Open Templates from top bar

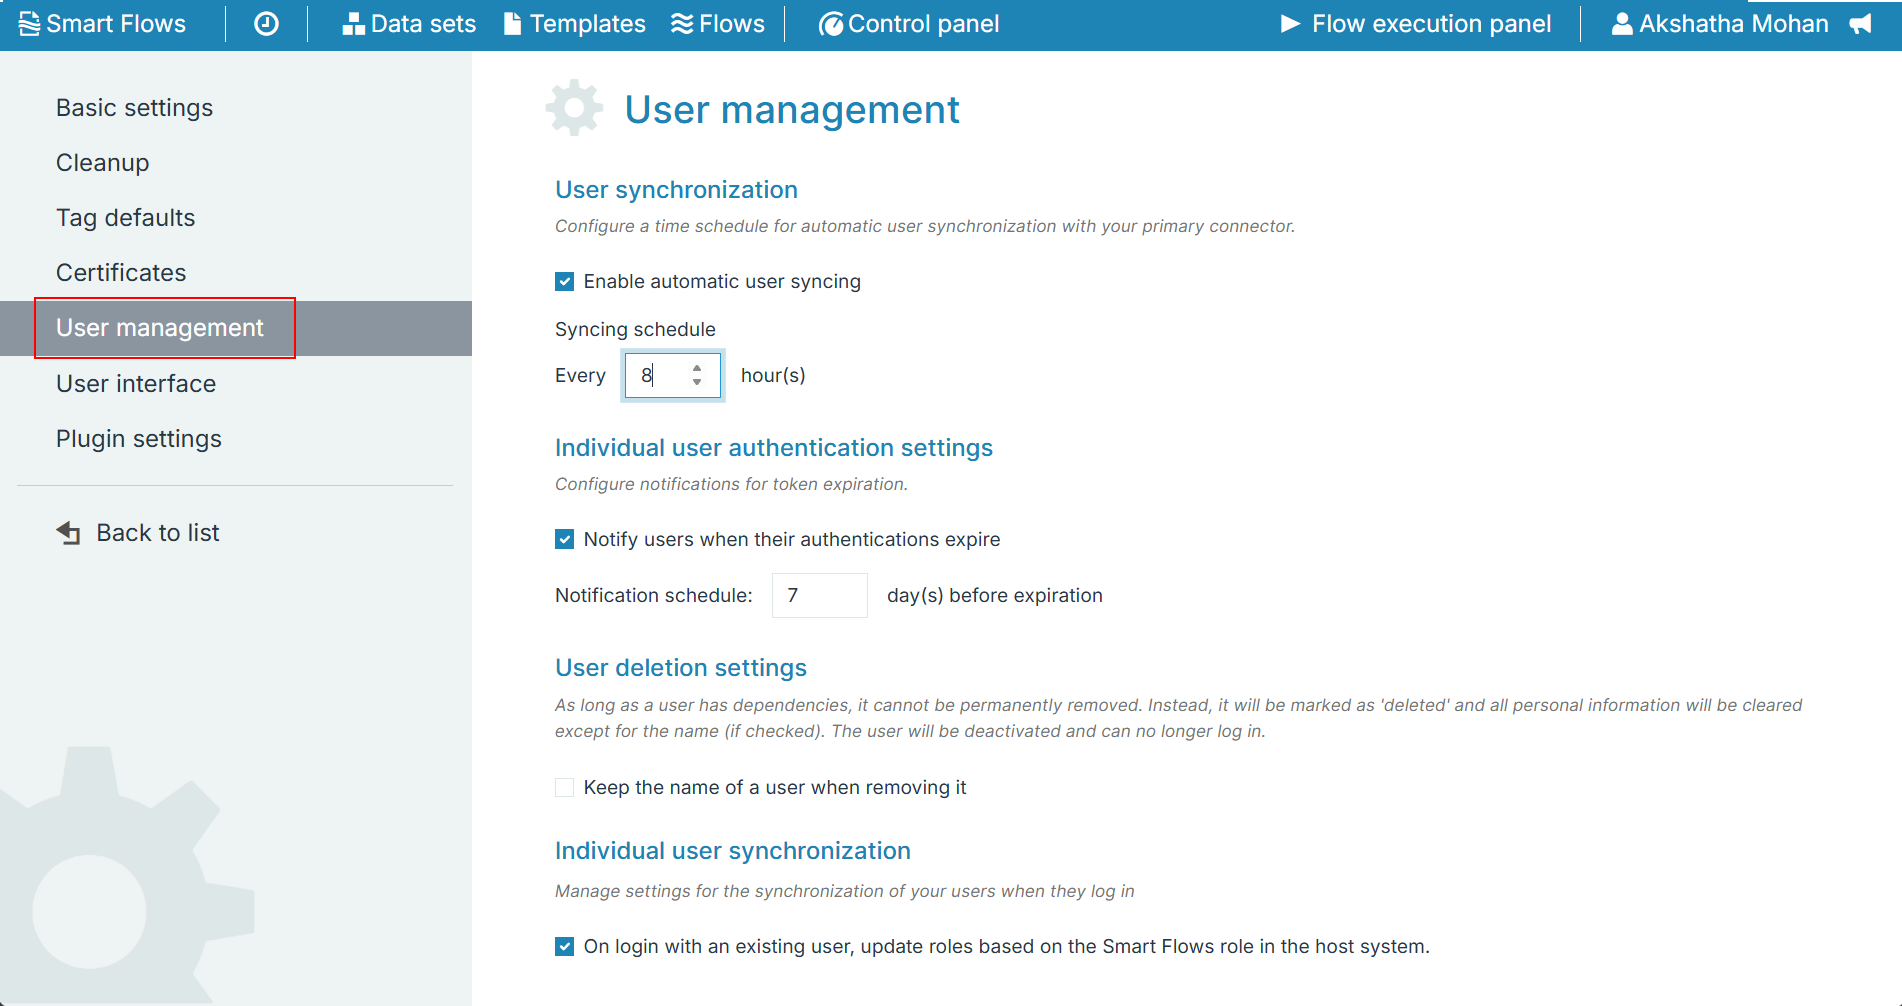(575, 24)
